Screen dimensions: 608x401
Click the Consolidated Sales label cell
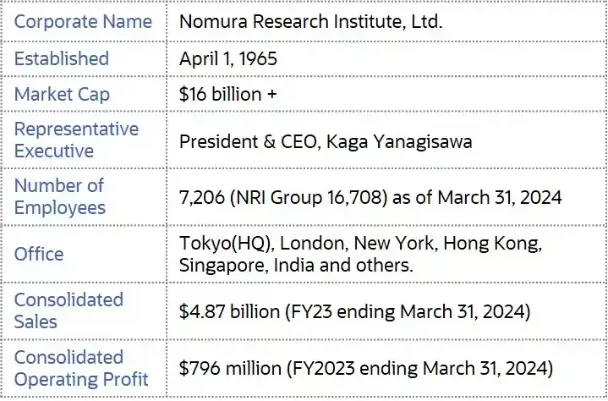click(69, 310)
